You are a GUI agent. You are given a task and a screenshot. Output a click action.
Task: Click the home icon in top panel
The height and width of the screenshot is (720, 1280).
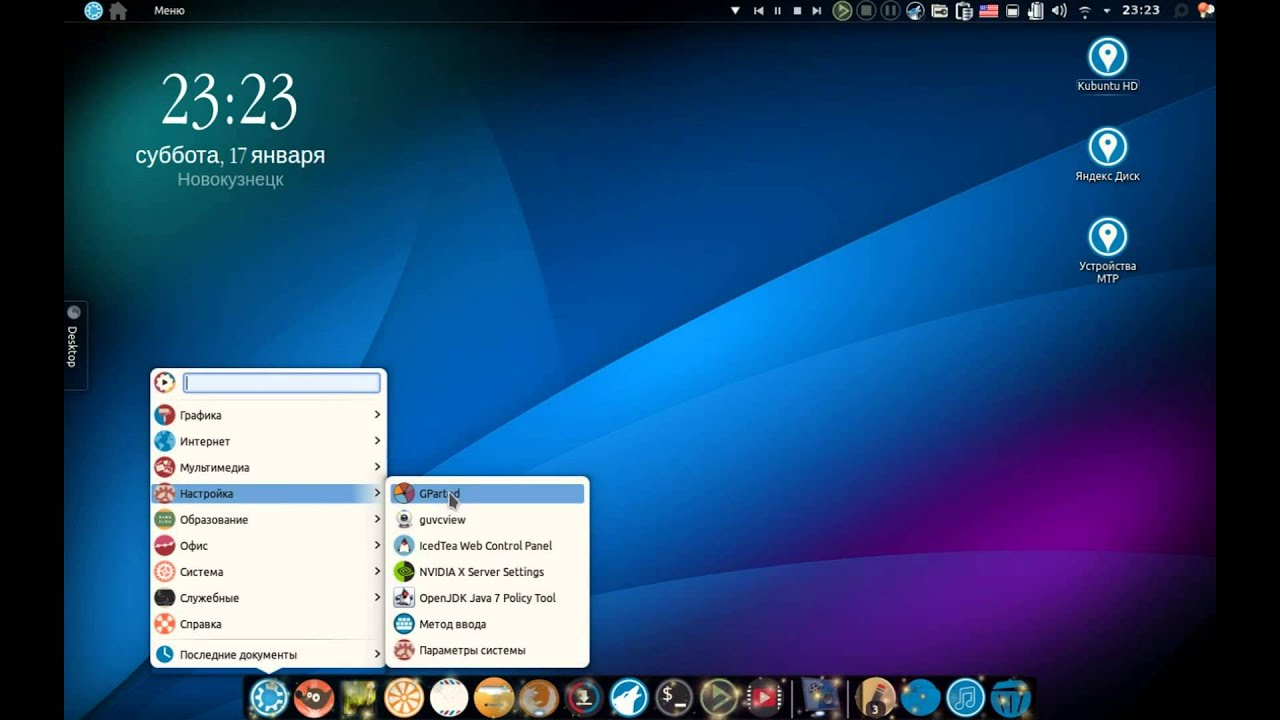(118, 11)
